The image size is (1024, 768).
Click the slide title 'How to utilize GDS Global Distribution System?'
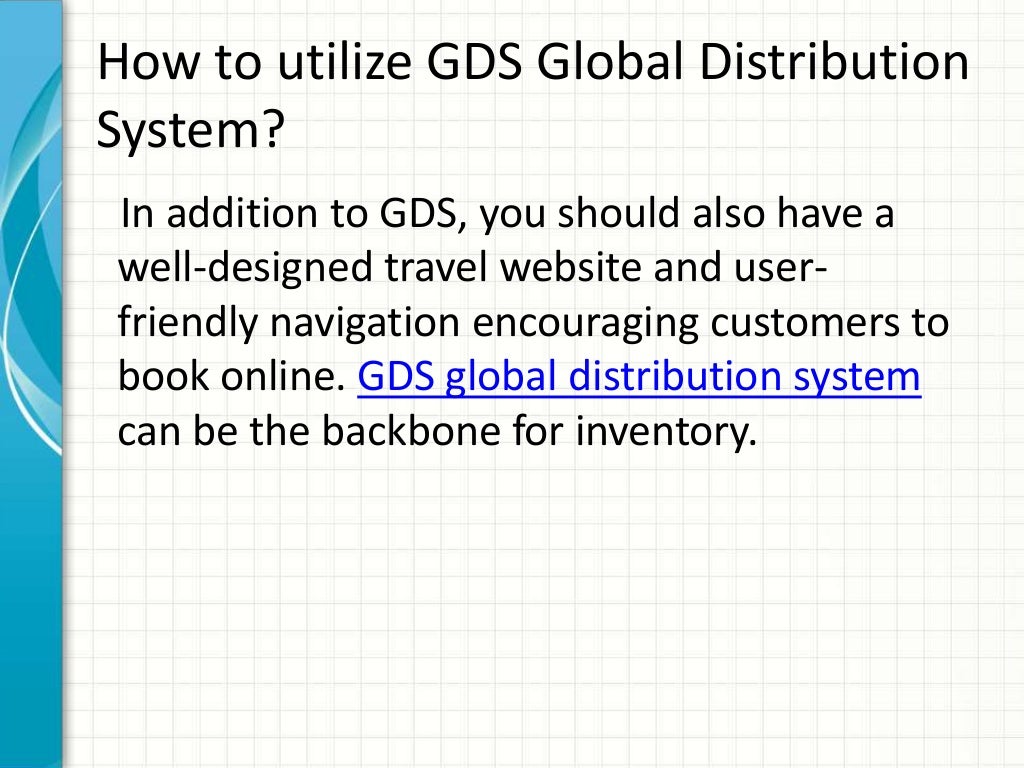(x=533, y=95)
